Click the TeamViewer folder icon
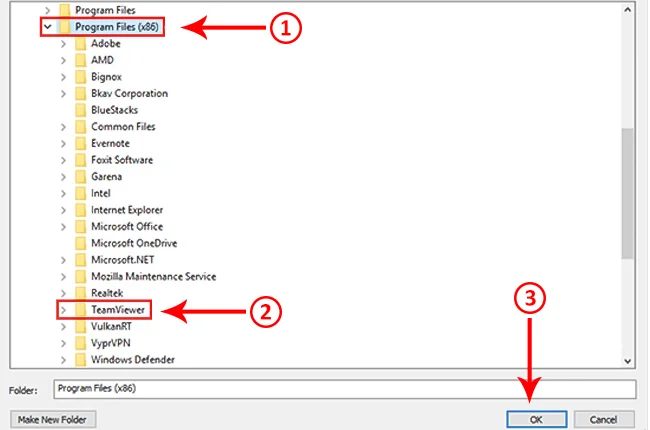This screenshot has width=650, height=430. 80,310
